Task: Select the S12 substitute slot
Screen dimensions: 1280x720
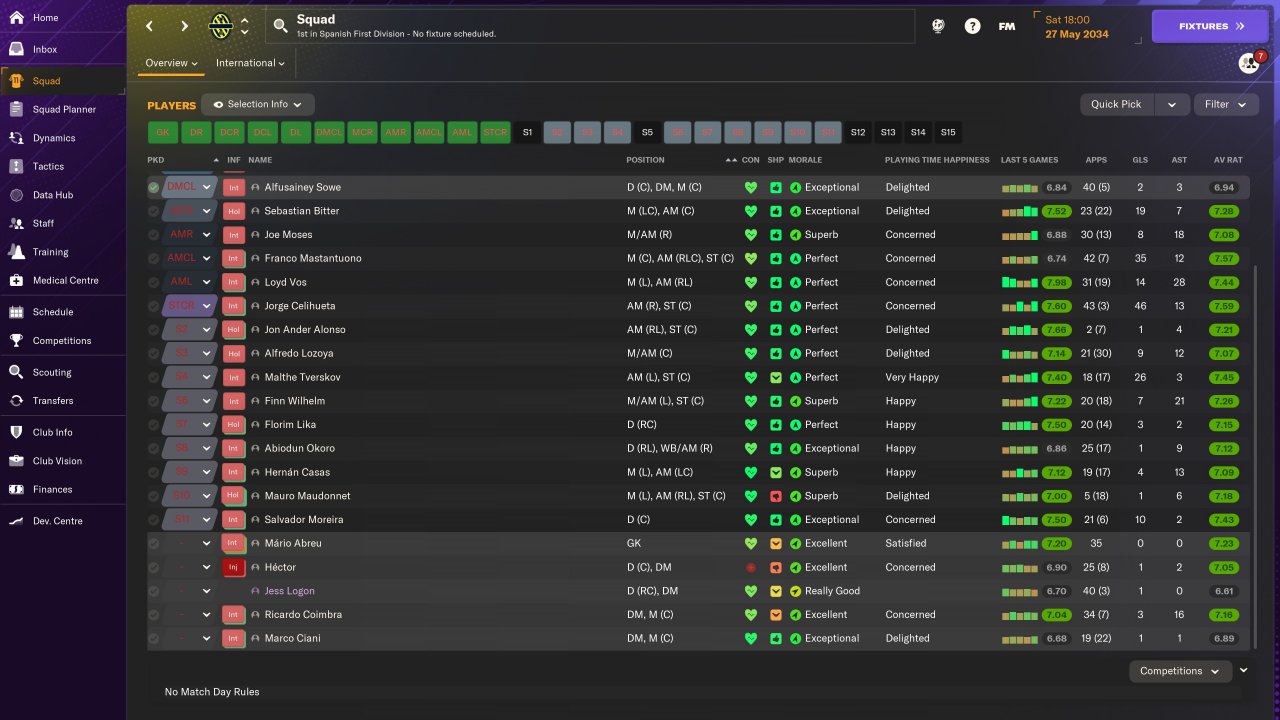Action: (858, 132)
